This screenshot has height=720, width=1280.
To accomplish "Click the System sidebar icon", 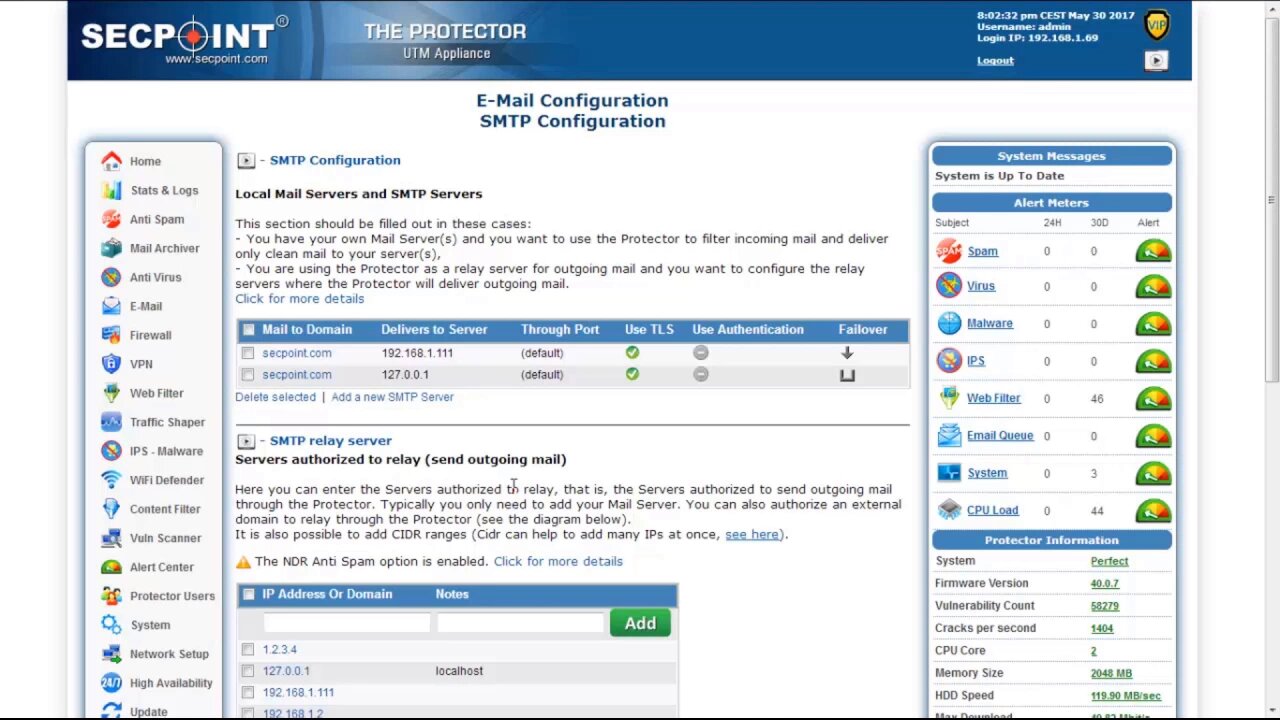I will pyautogui.click(x=111, y=625).
